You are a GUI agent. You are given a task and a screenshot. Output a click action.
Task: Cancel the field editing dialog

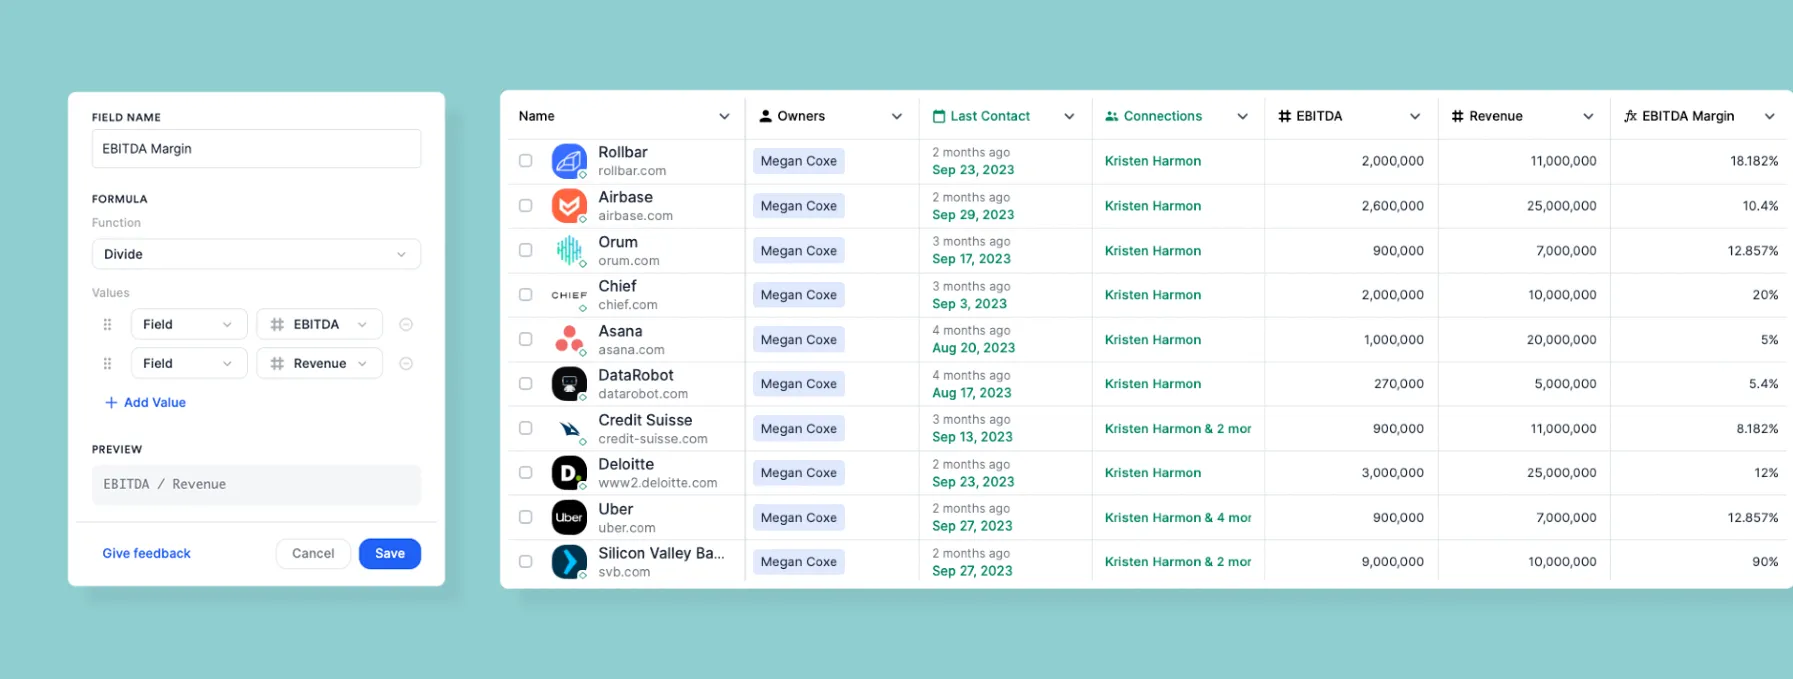click(x=313, y=553)
